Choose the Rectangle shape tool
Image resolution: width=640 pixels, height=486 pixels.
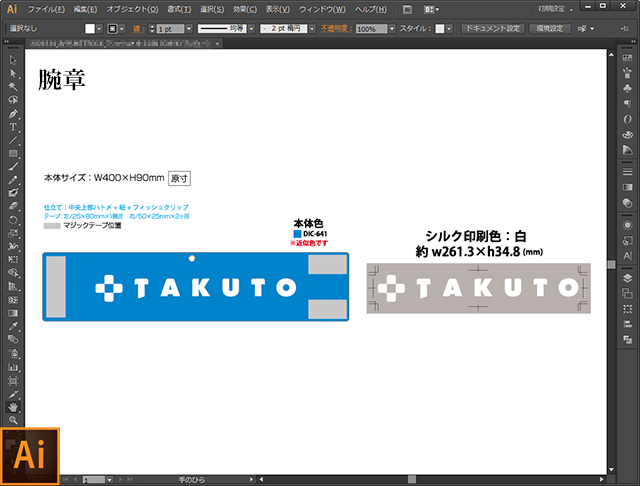(13, 153)
